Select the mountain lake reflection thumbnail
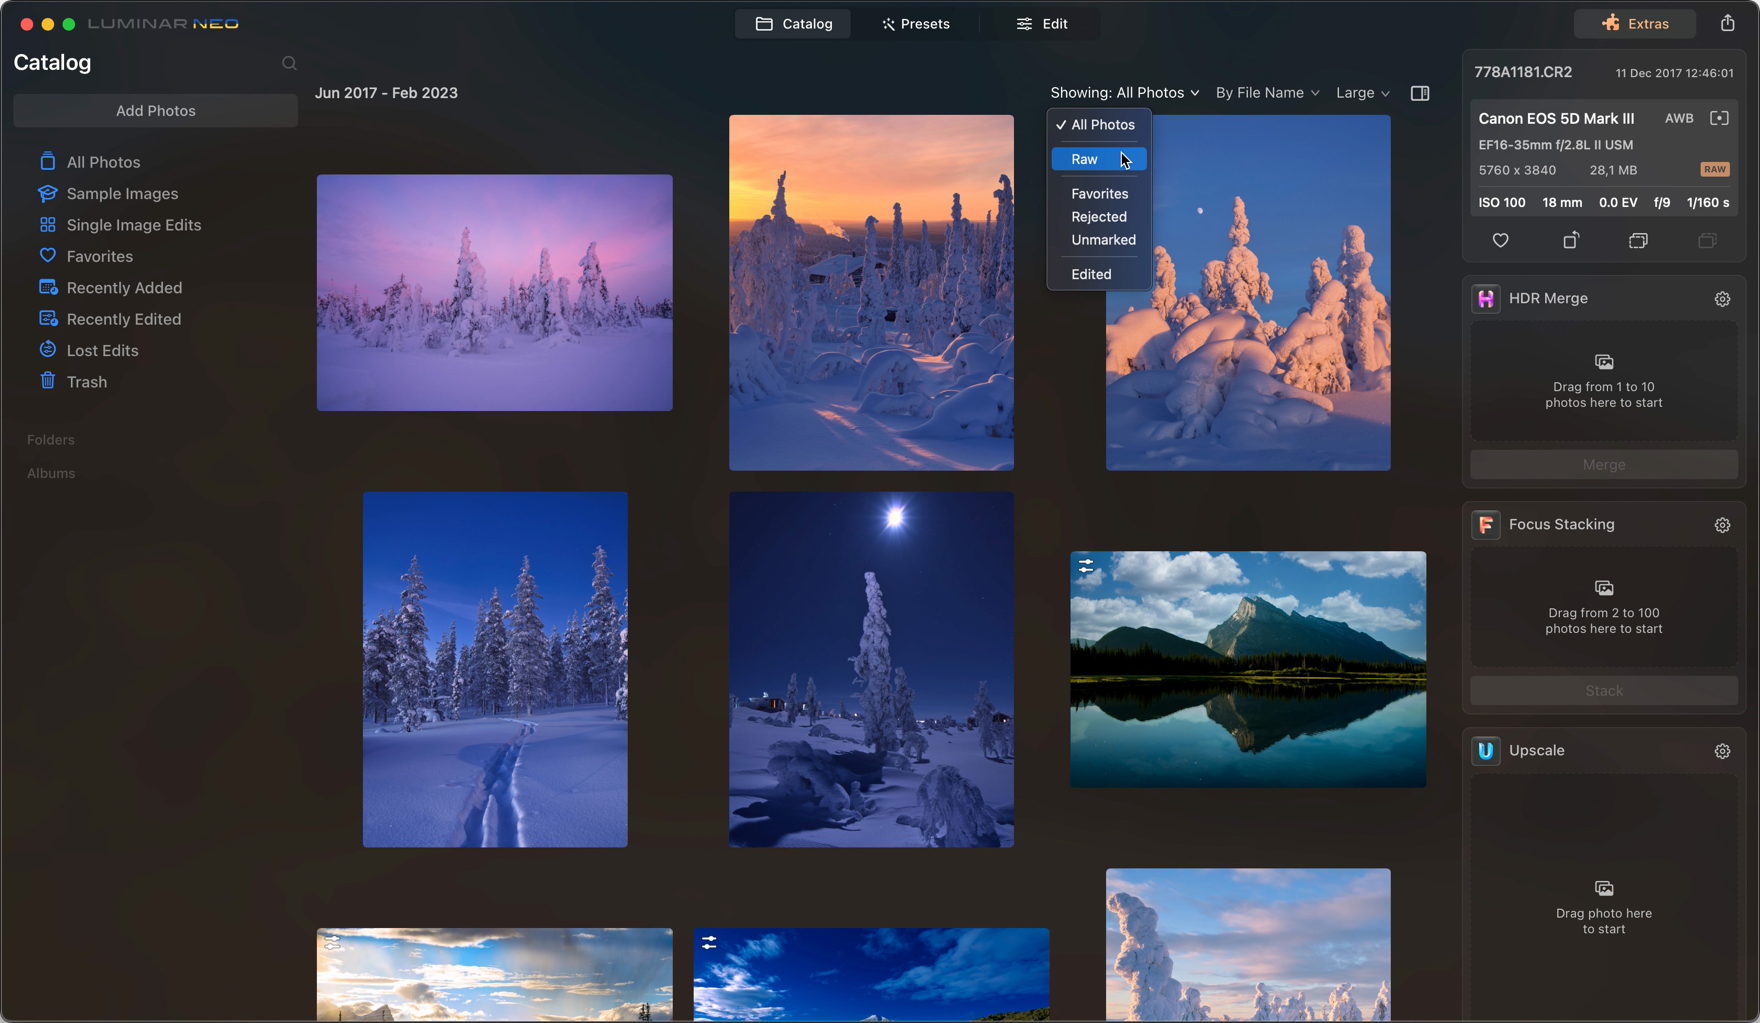This screenshot has height=1023, width=1760. pos(1247,669)
